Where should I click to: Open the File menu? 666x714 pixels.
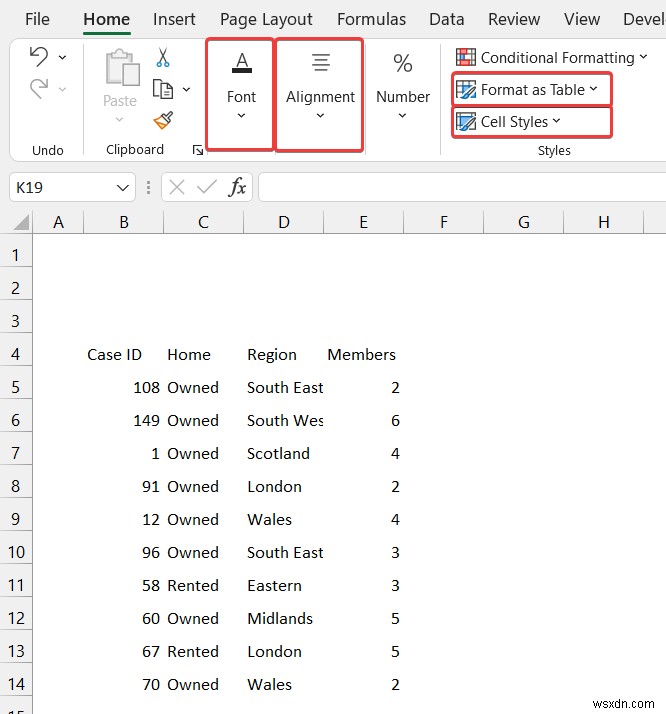[x=37, y=19]
